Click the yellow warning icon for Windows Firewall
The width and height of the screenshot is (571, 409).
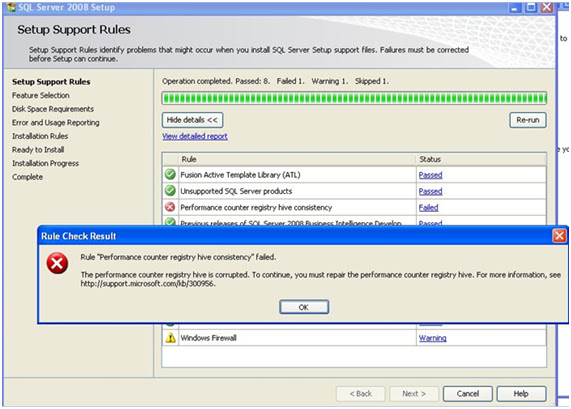170,338
